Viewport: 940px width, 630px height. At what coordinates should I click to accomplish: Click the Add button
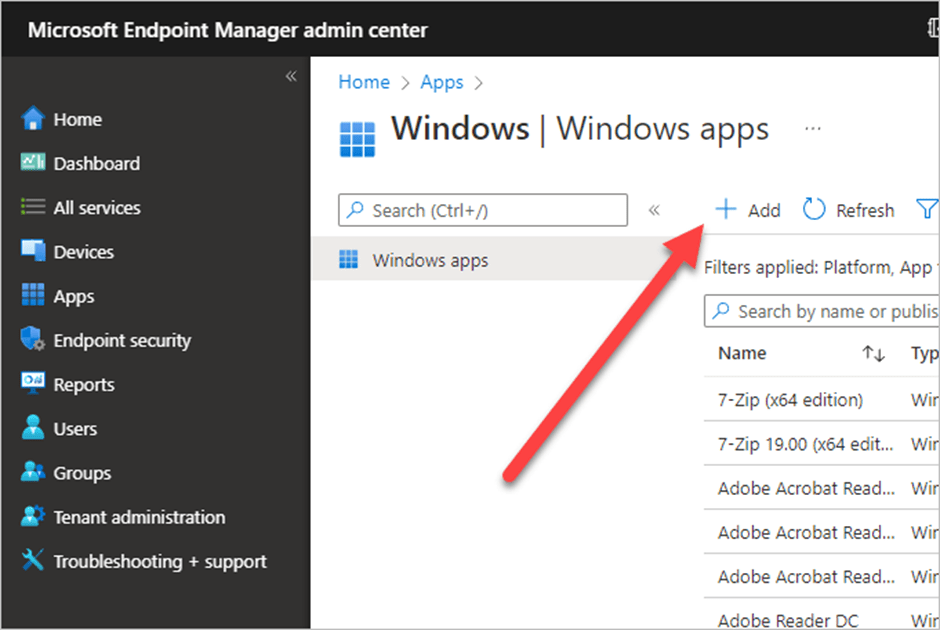pyautogui.click(x=748, y=210)
